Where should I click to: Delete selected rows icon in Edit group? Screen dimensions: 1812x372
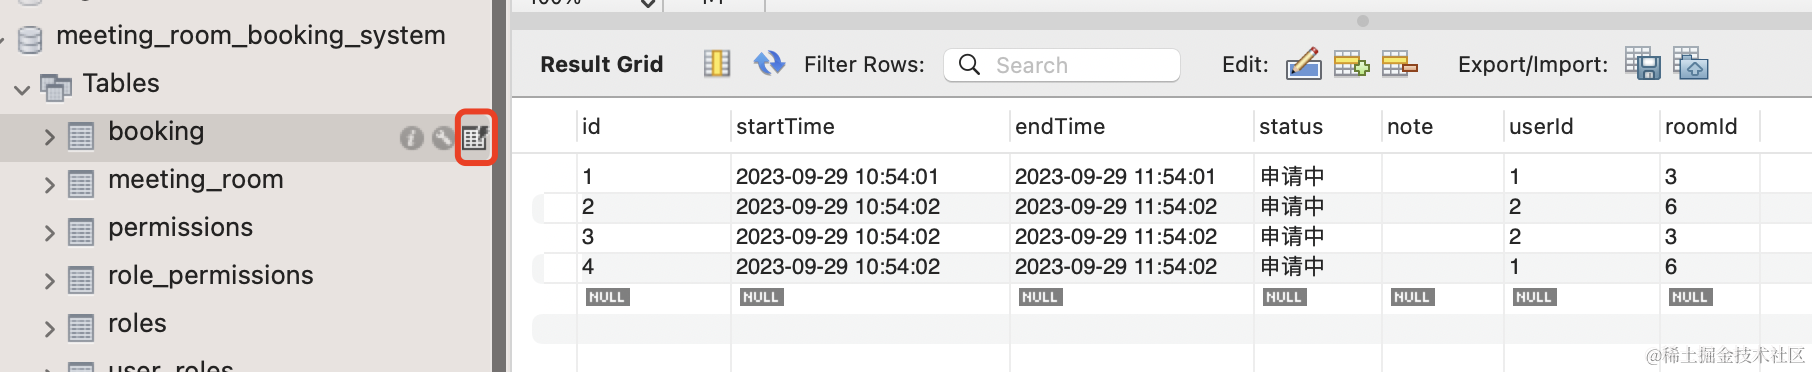click(1400, 64)
